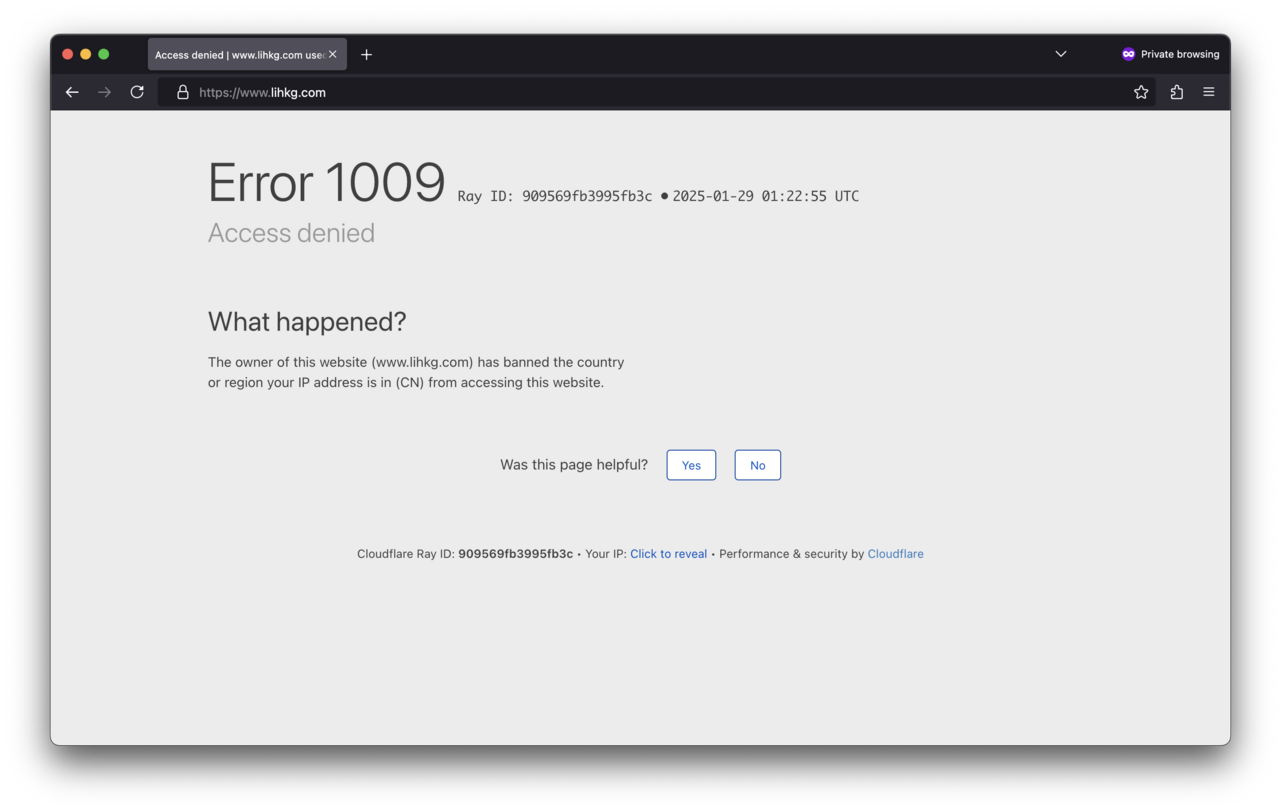Close the Access denied tab
Screen dimensions: 1280x812
coord(333,54)
